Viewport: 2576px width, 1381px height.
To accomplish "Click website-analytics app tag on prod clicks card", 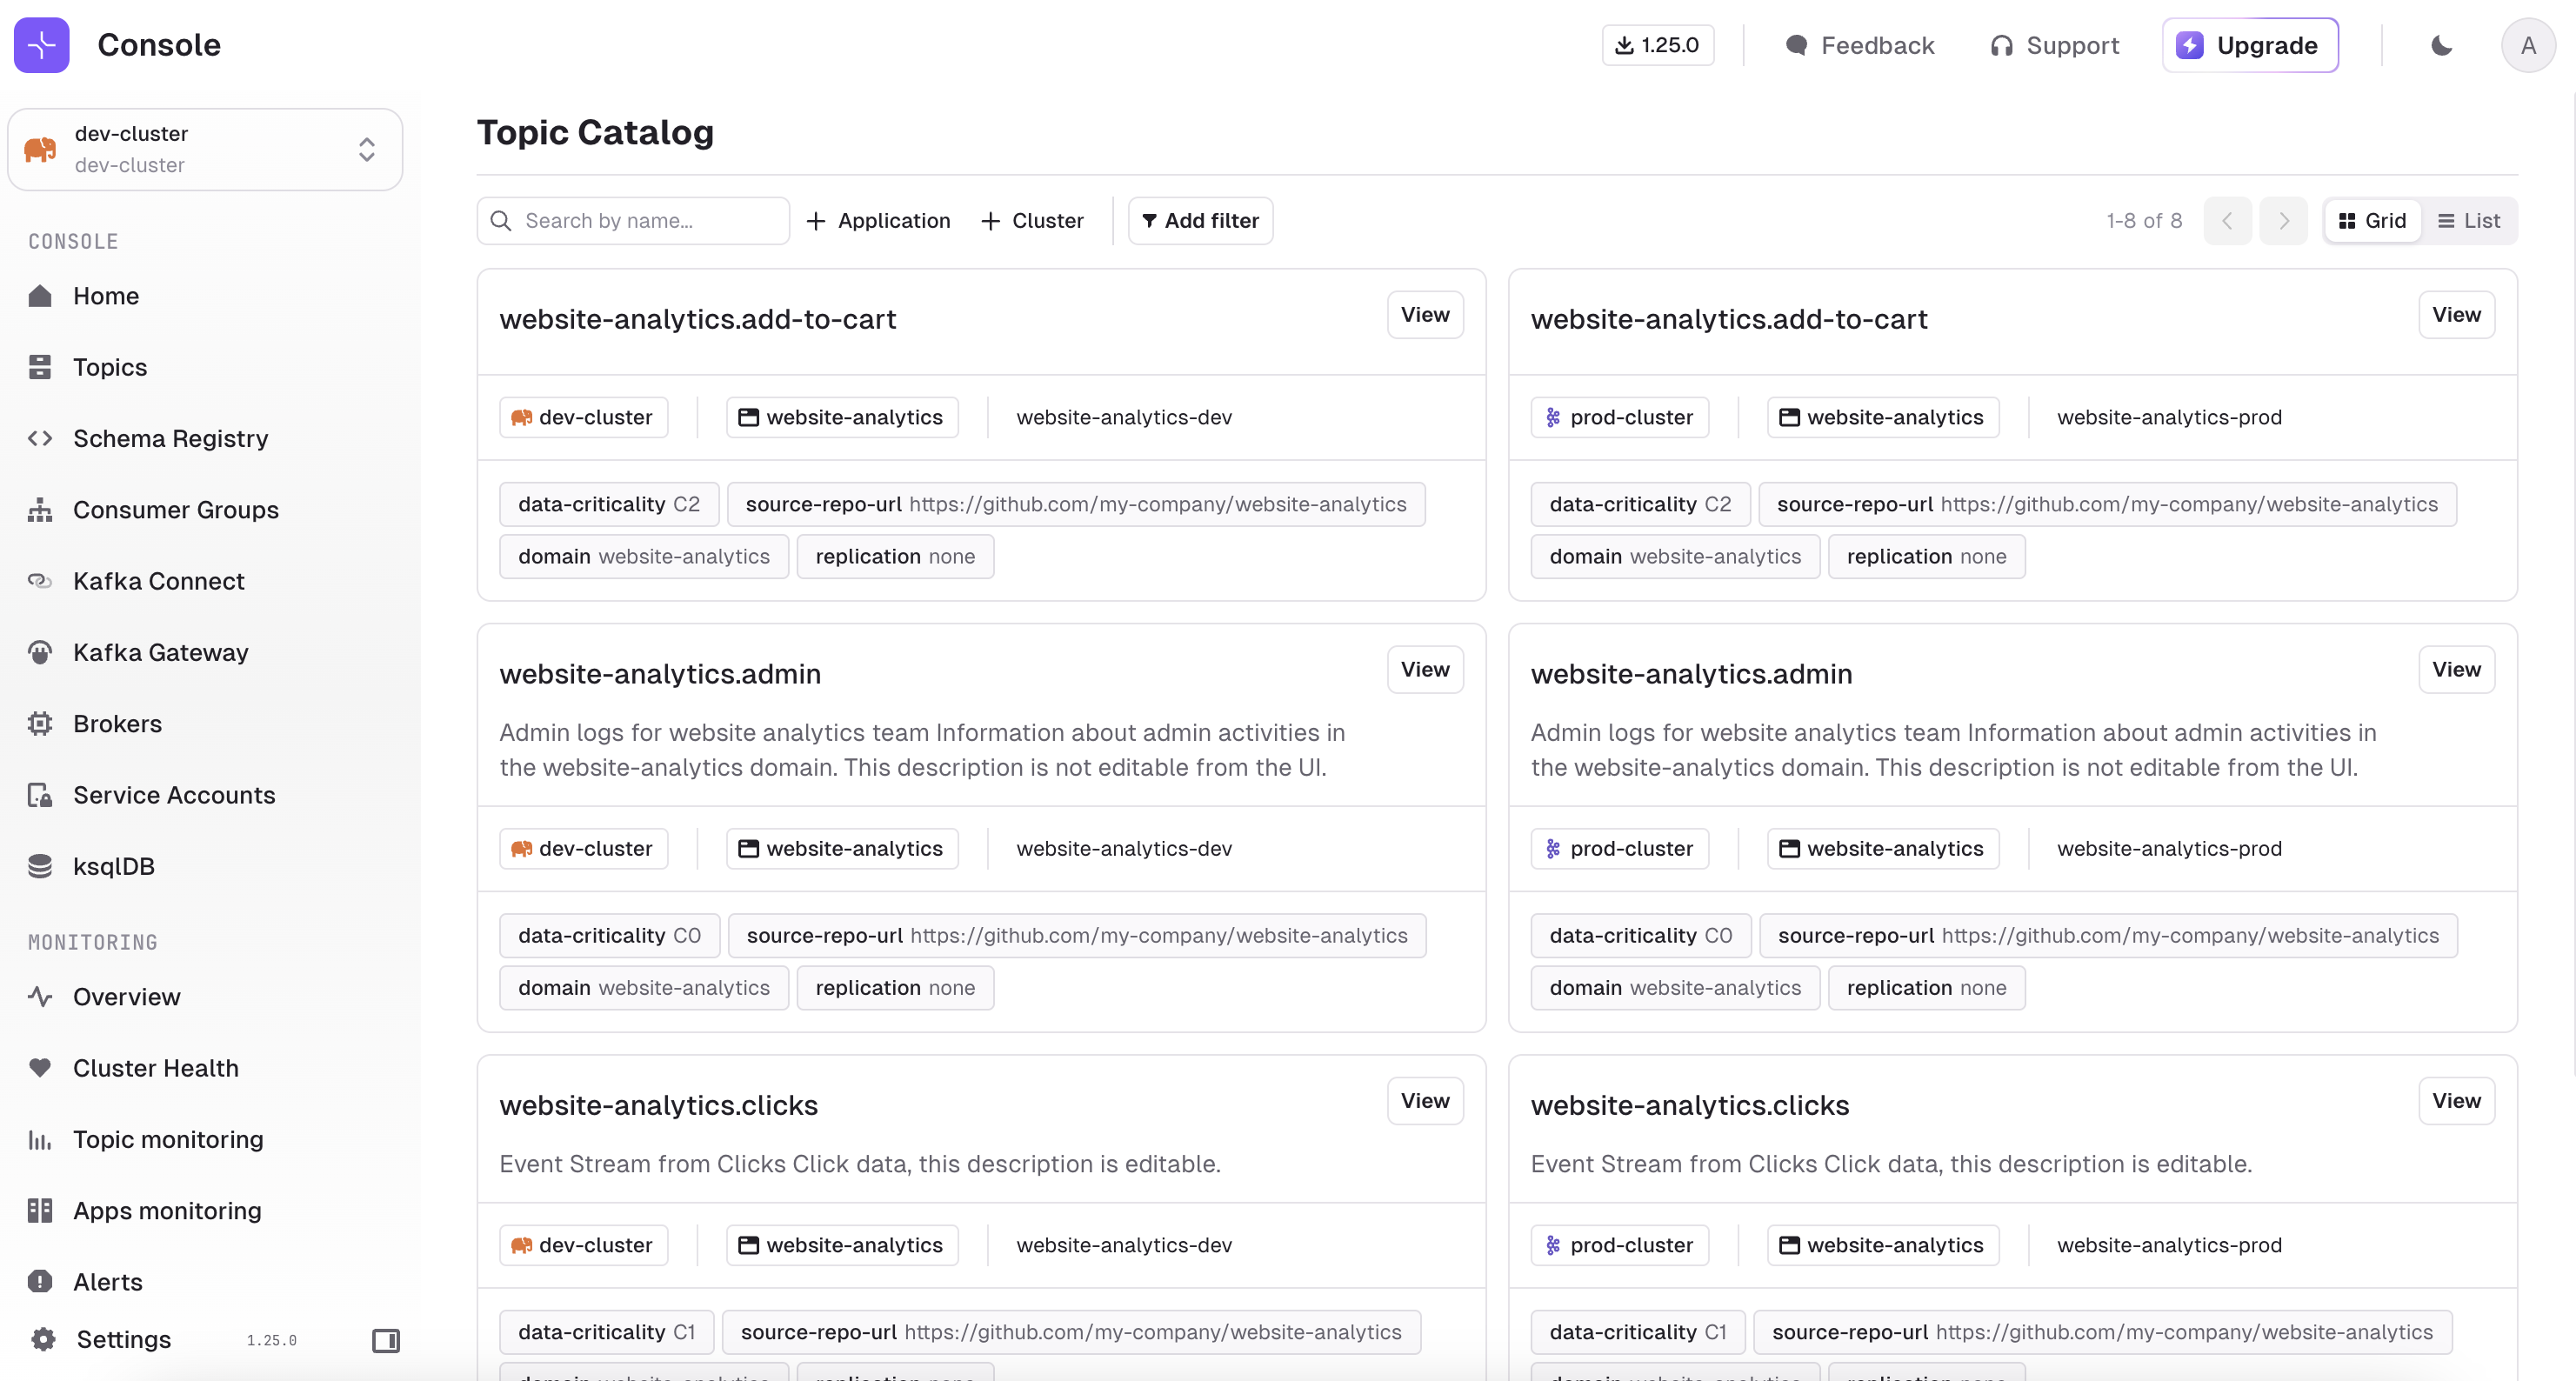I will pos(1883,1245).
